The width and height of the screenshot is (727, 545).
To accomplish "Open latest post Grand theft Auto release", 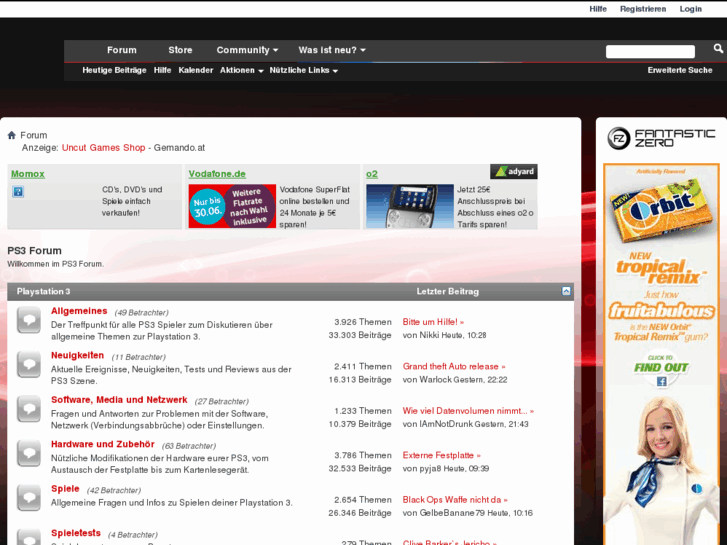I will [x=454, y=366].
